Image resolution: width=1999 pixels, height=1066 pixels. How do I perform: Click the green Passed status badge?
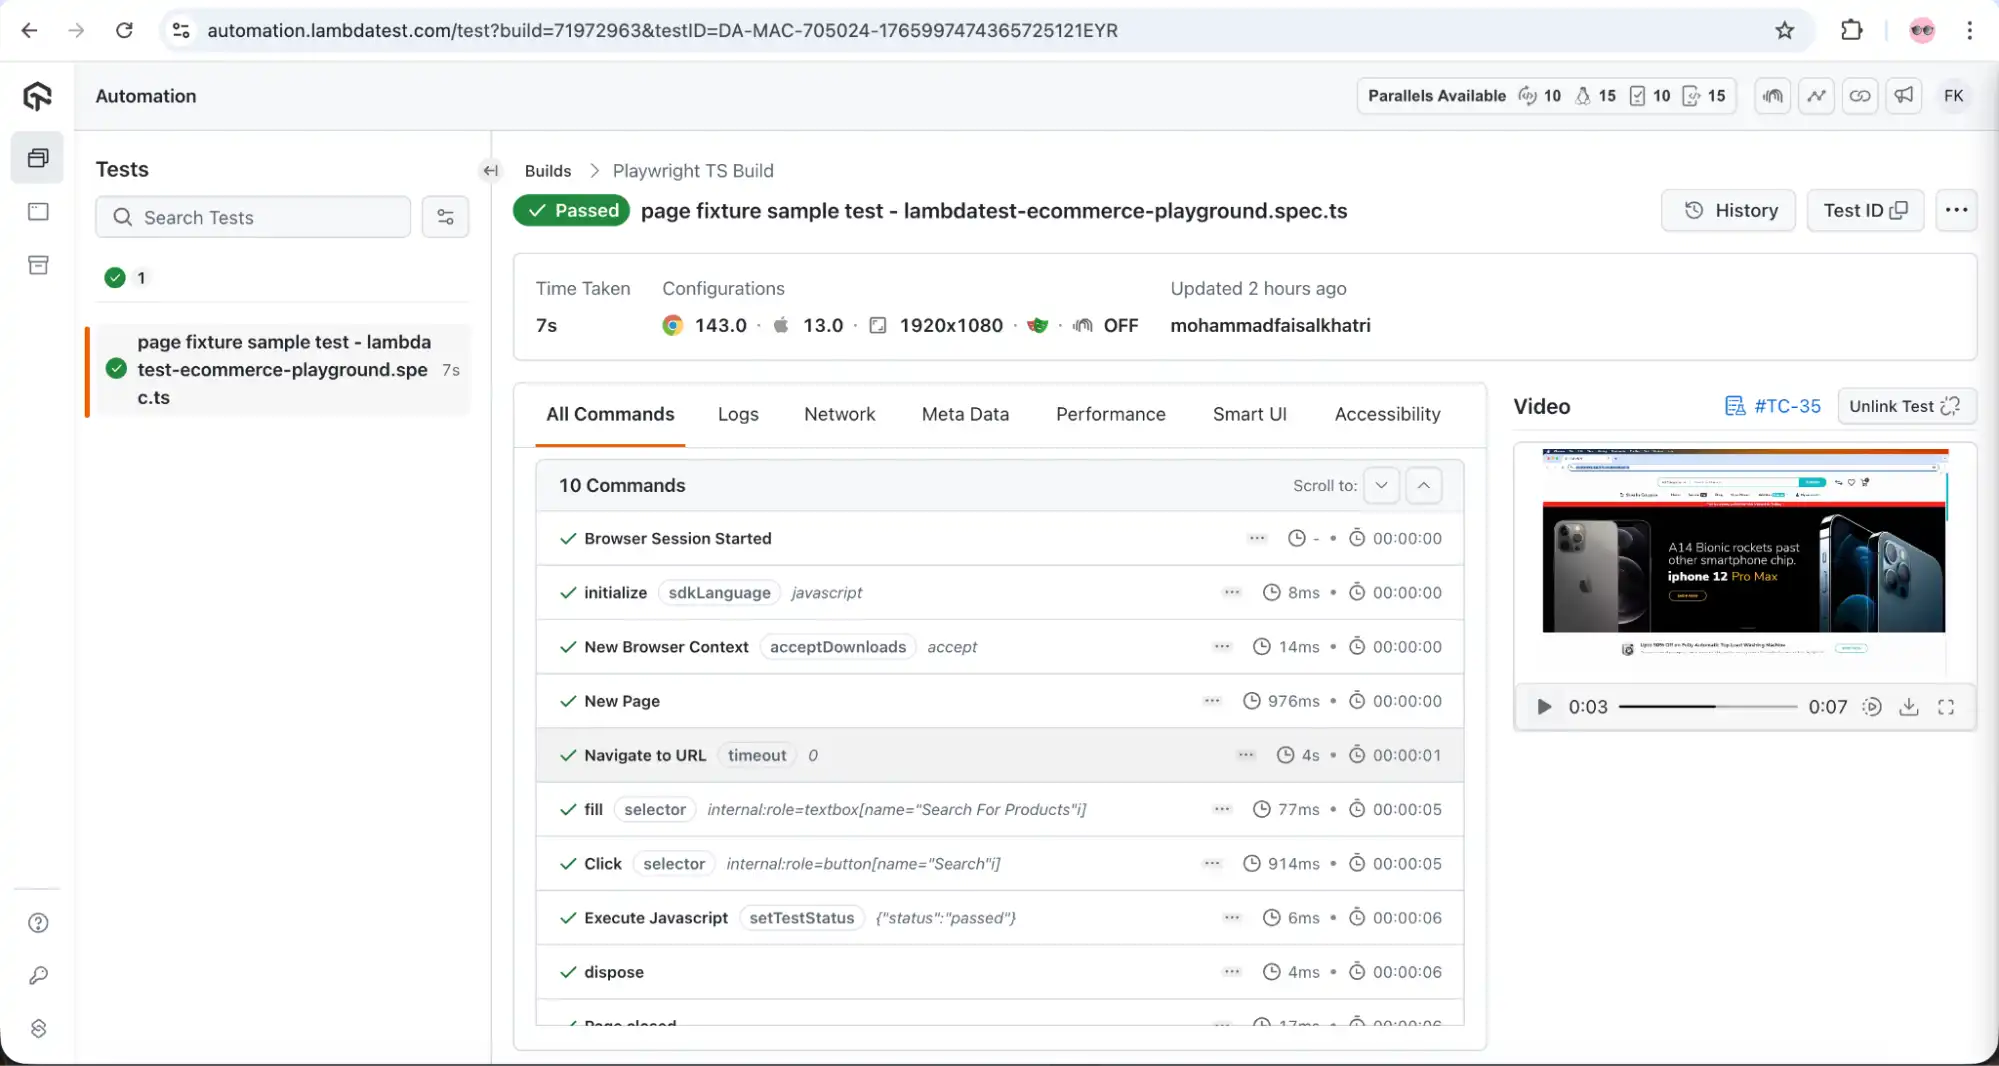[x=571, y=210]
